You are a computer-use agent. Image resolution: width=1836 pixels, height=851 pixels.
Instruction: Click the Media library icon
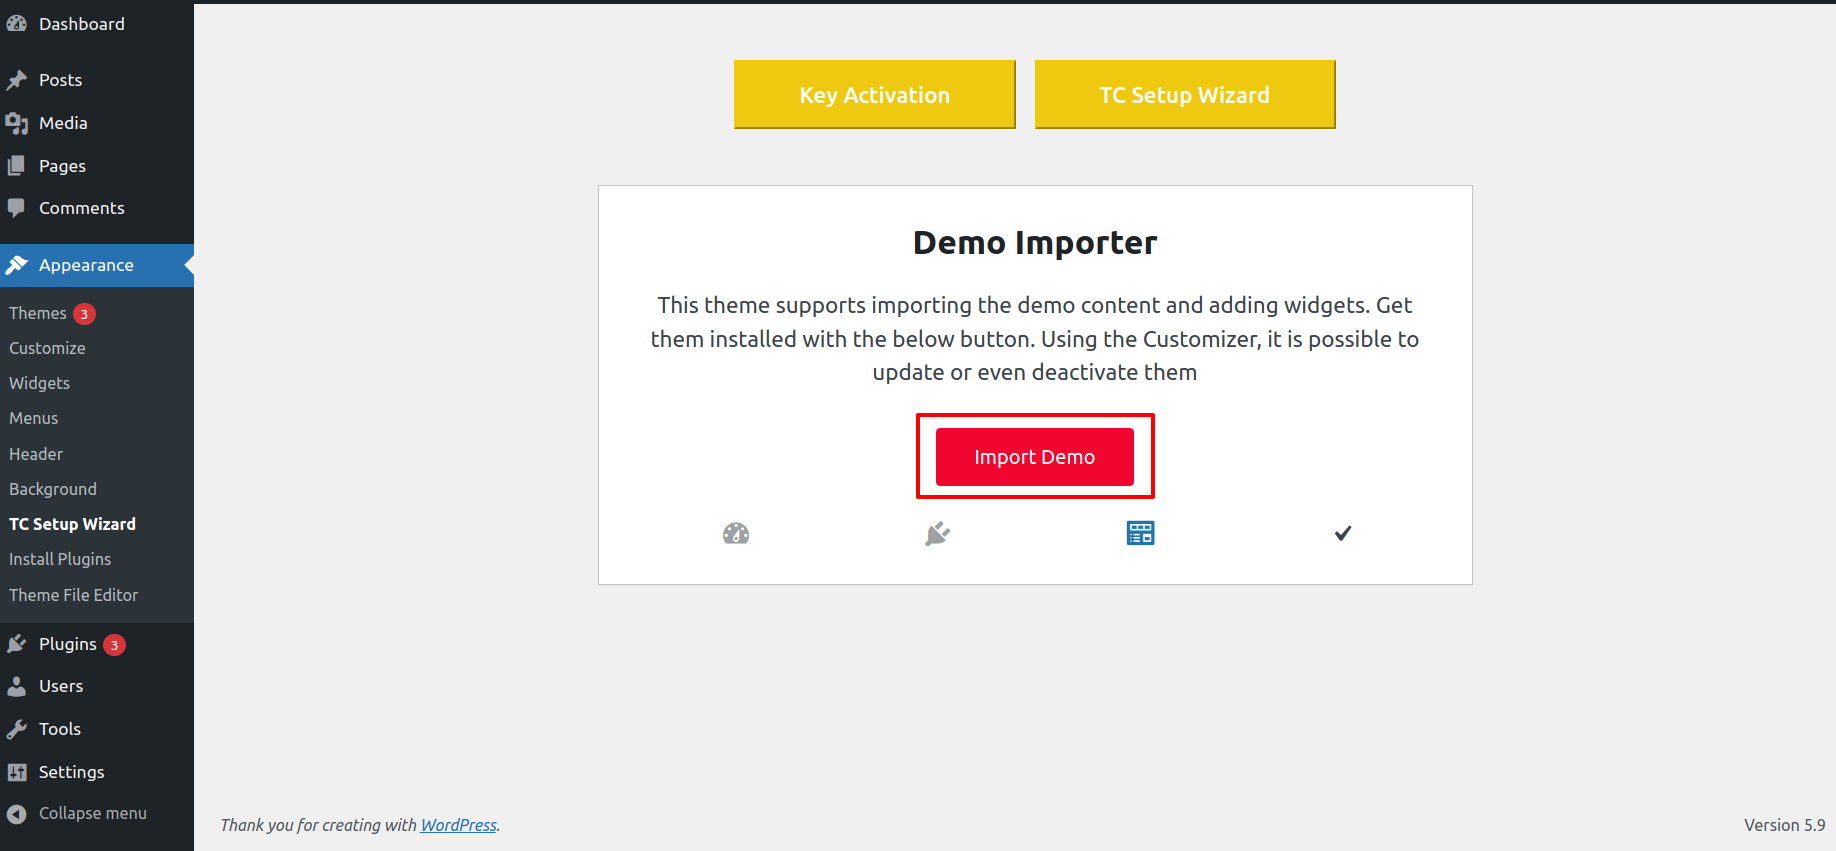pyautogui.click(x=17, y=123)
